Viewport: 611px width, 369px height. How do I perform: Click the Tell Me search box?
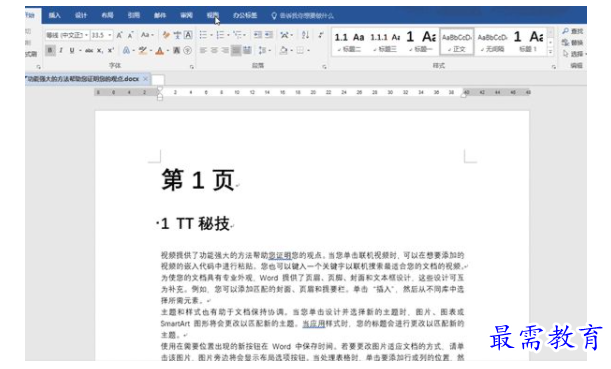coord(303,16)
